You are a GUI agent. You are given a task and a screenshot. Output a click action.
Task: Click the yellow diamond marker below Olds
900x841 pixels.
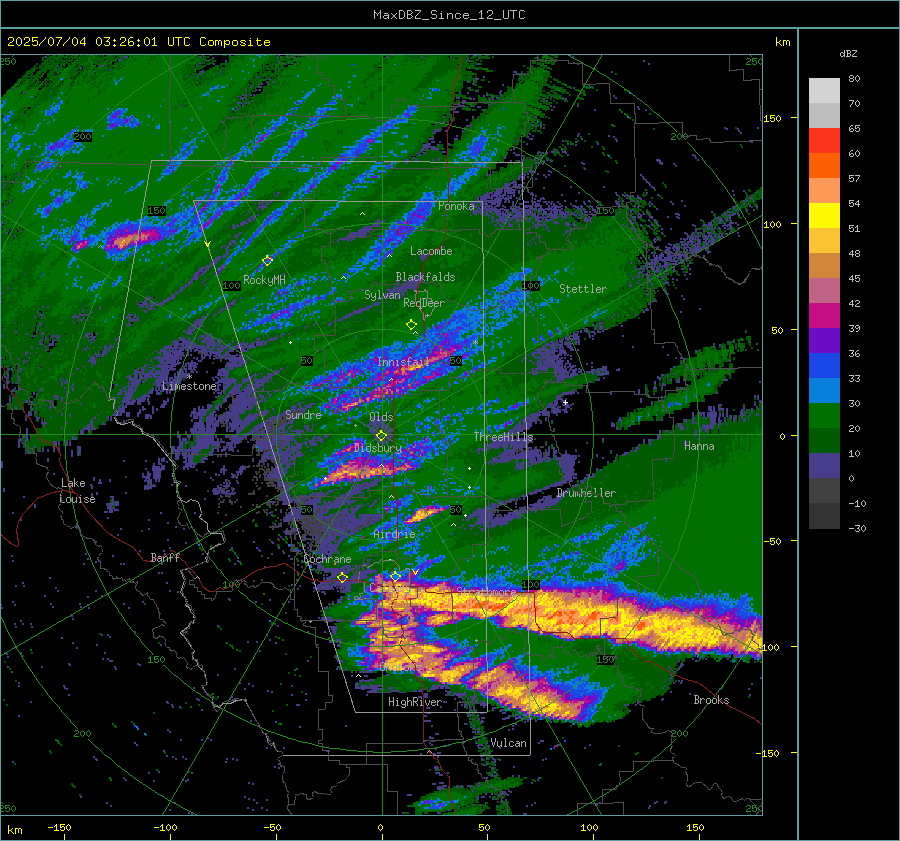381,436
